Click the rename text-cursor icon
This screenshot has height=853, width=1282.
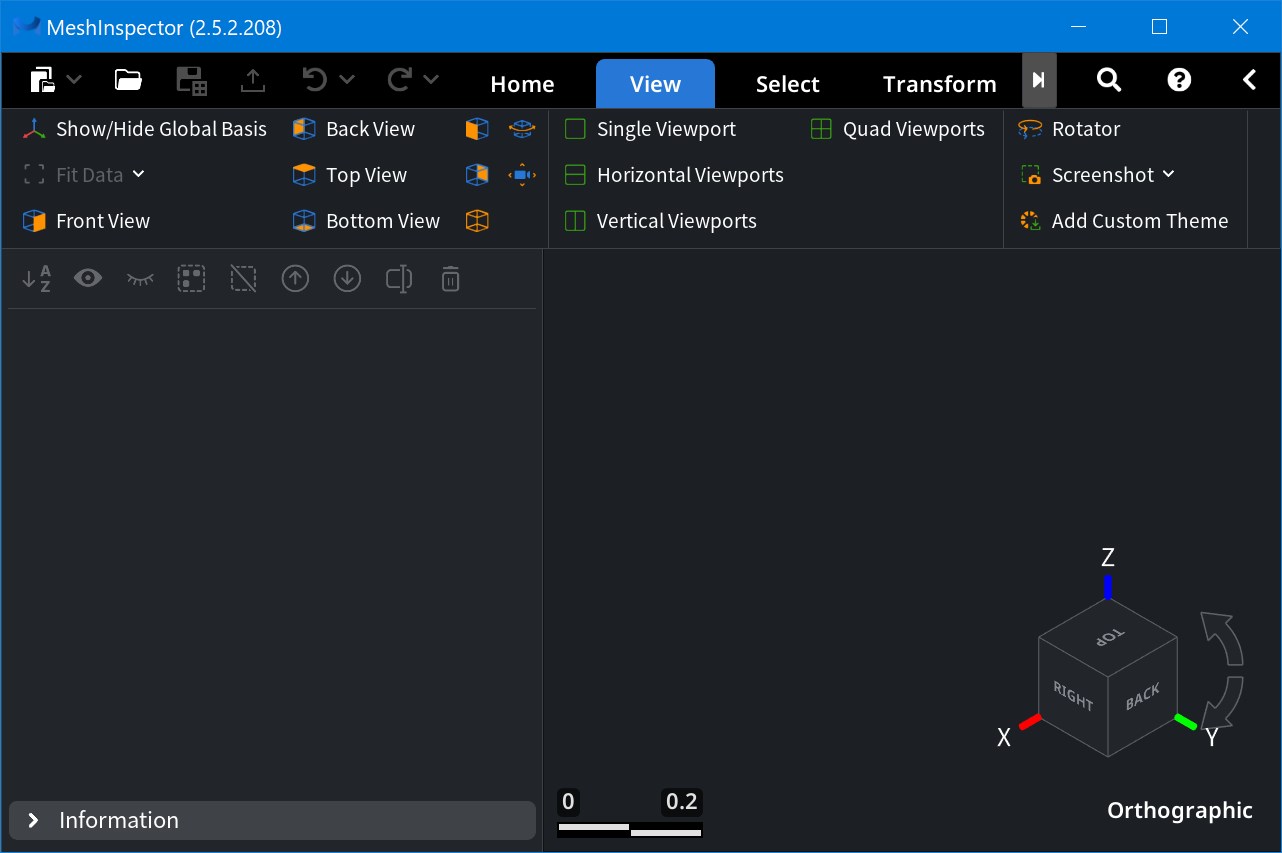coord(399,279)
